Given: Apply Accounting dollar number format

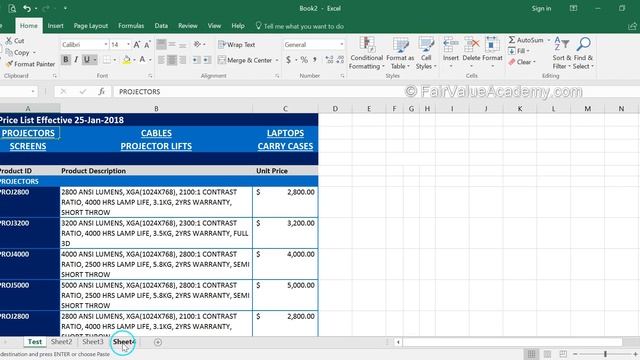Looking at the screenshot, I should point(289,60).
